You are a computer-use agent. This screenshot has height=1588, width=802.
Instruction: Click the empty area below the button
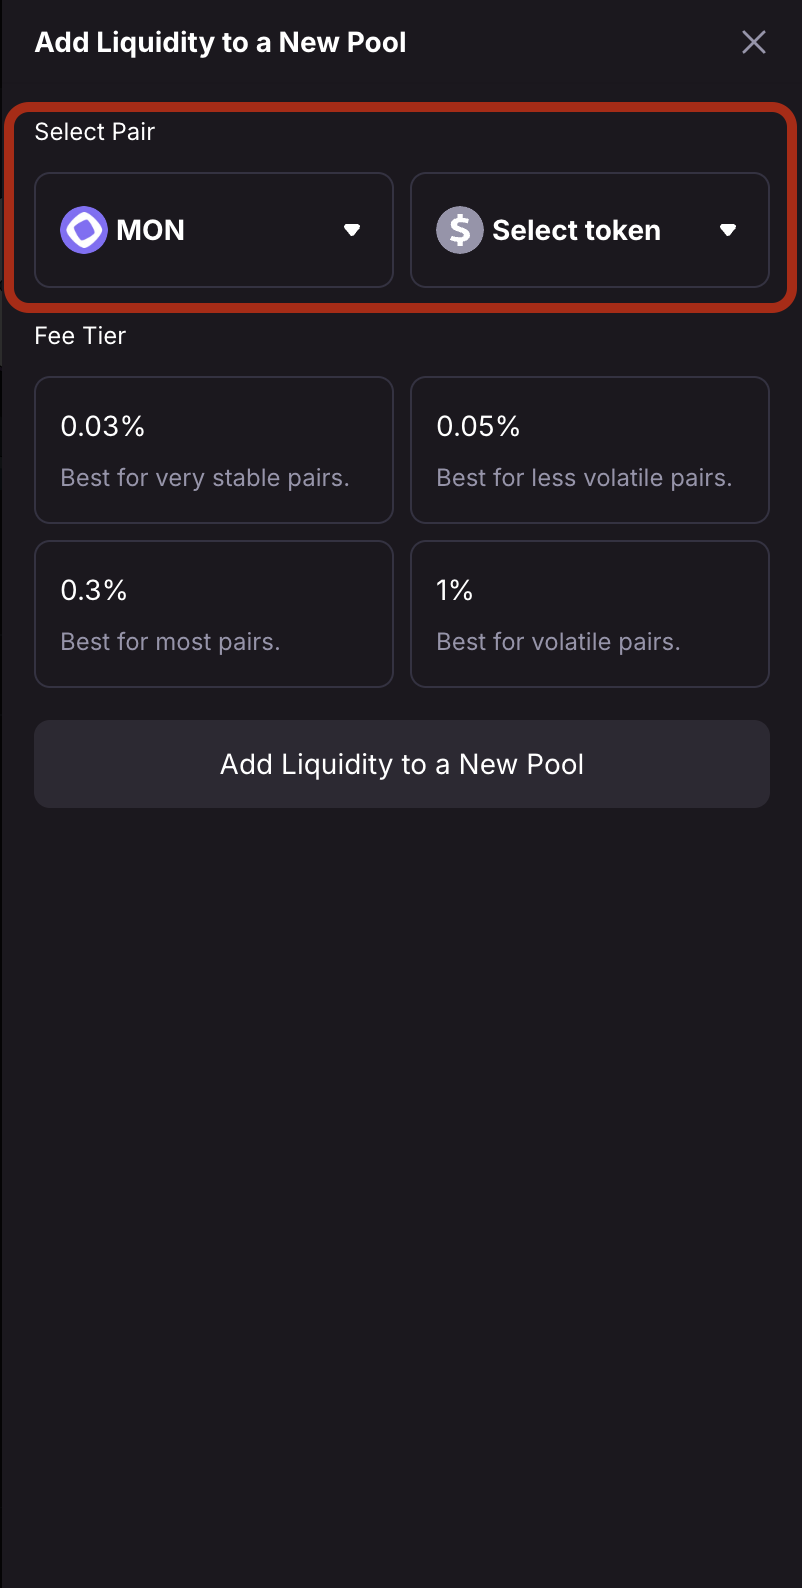(x=400, y=1150)
